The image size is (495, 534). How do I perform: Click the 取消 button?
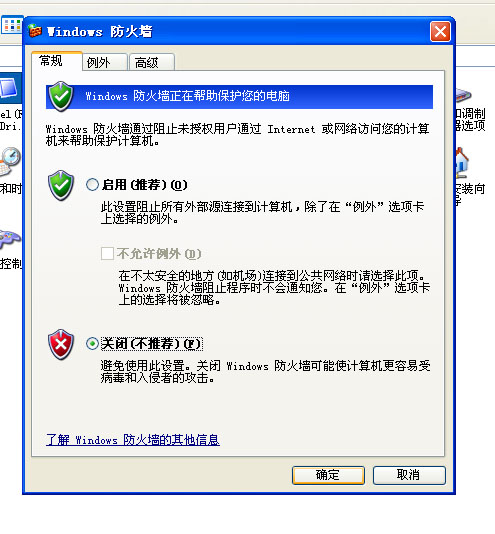(x=409, y=475)
